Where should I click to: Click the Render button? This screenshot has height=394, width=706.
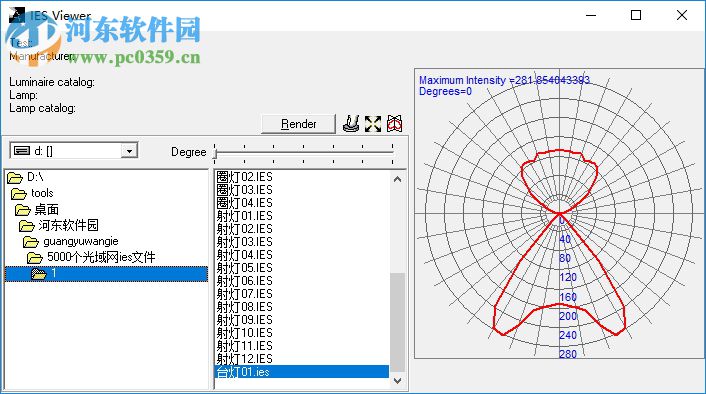[x=299, y=124]
